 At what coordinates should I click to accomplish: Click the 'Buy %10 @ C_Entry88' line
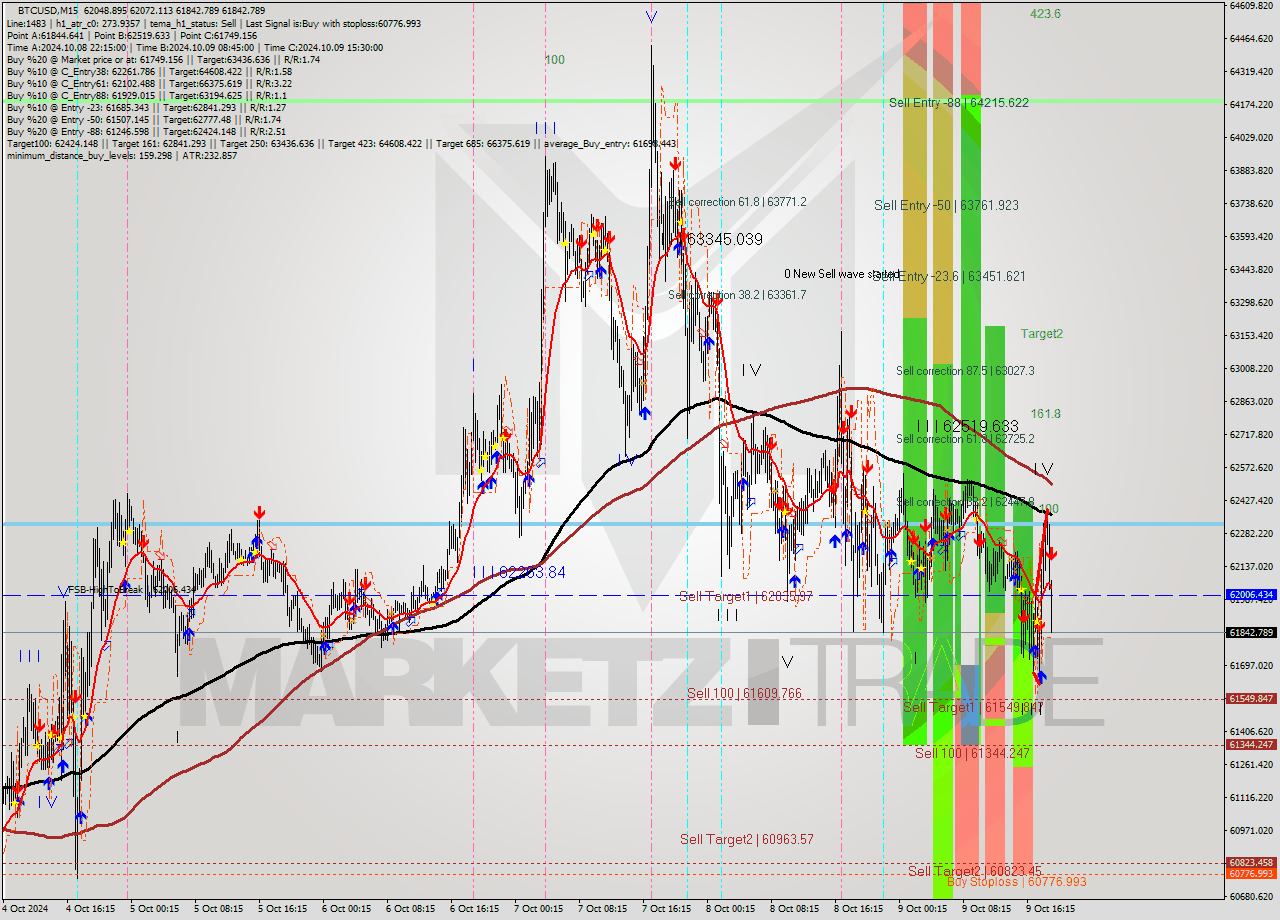[147, 95]
